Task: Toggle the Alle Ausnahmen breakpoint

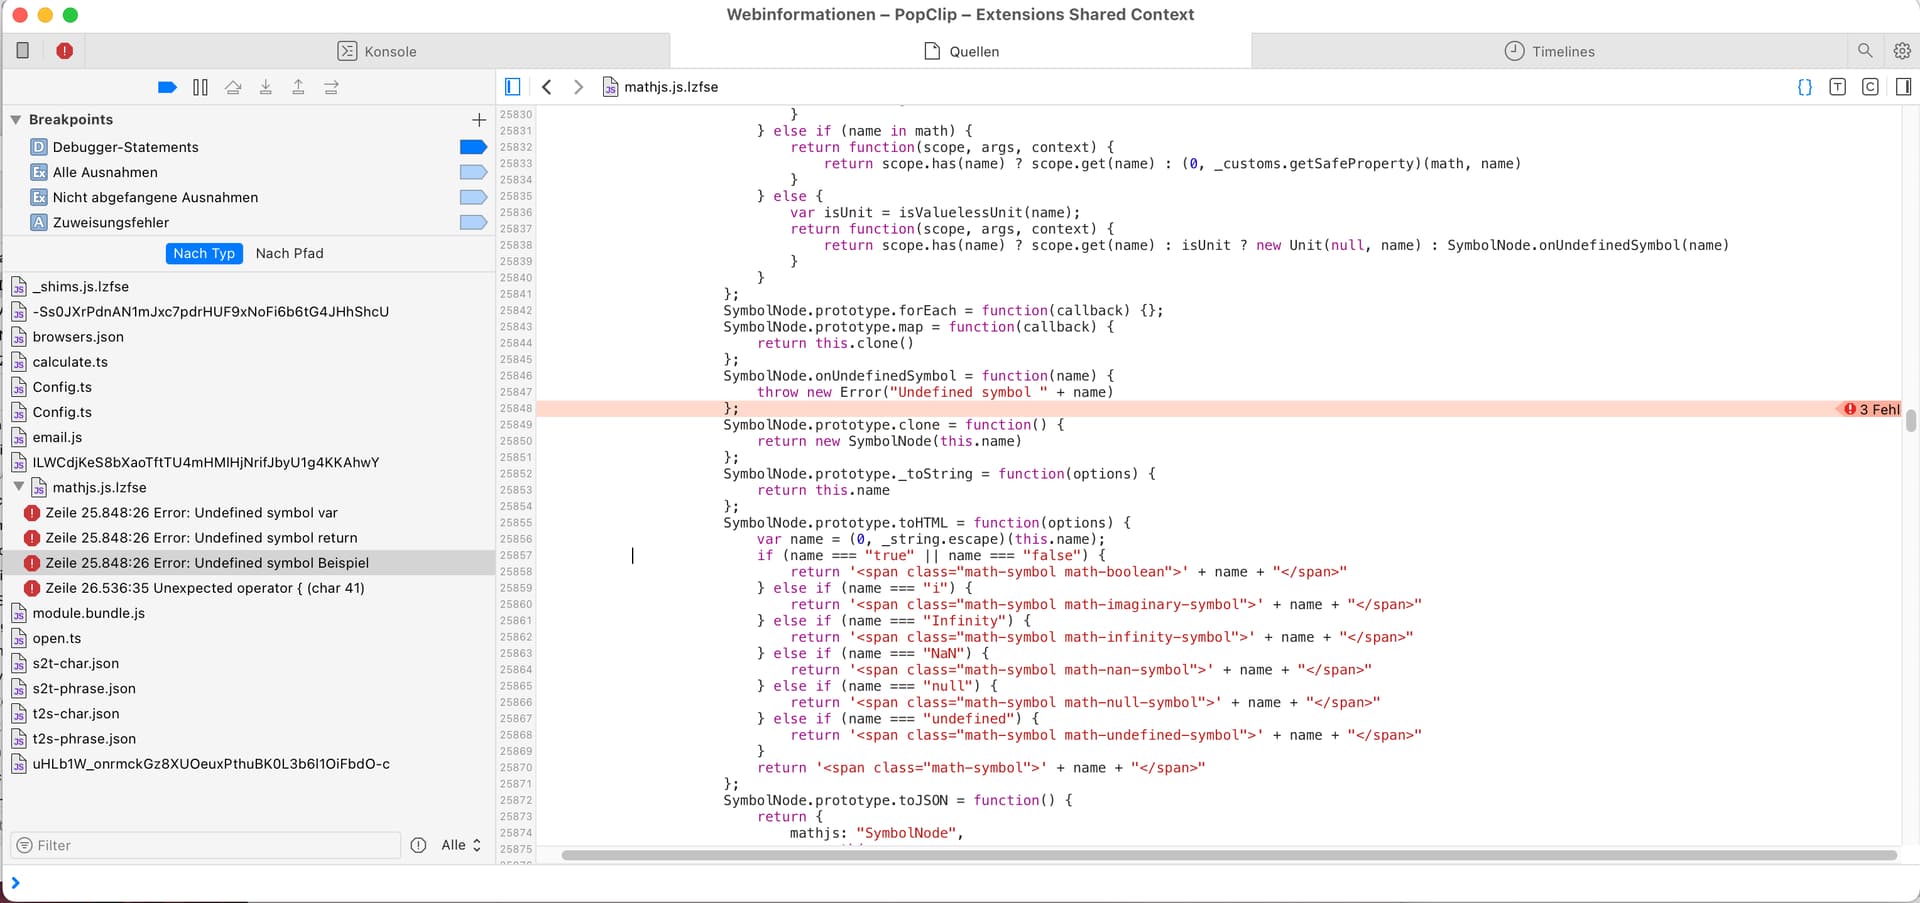Action: click(472, 172)
